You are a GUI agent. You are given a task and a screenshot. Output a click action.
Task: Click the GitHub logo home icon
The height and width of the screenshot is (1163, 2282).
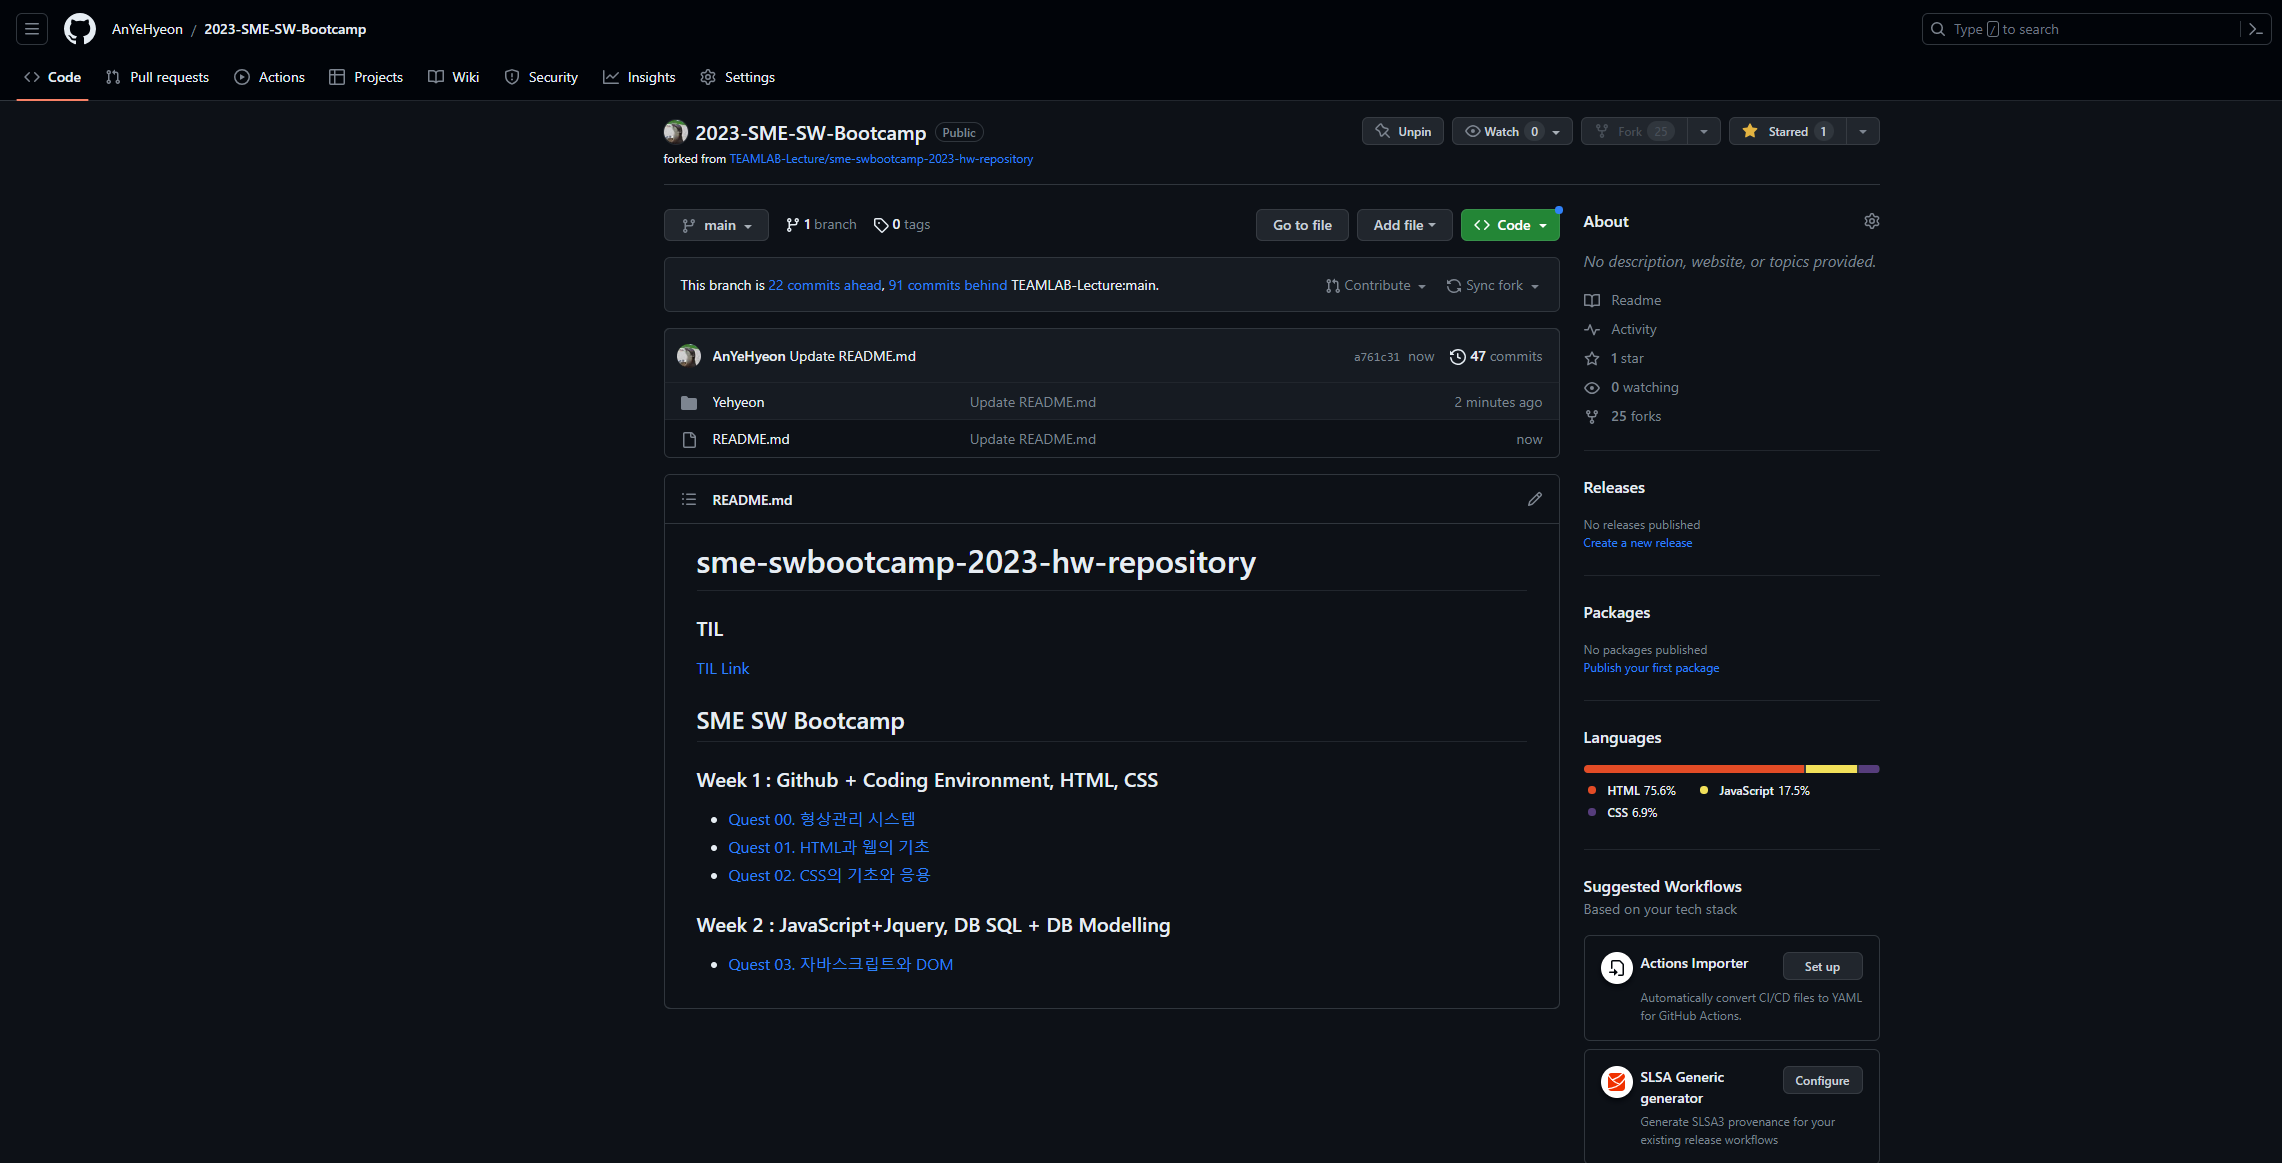[x=80, y=29]
